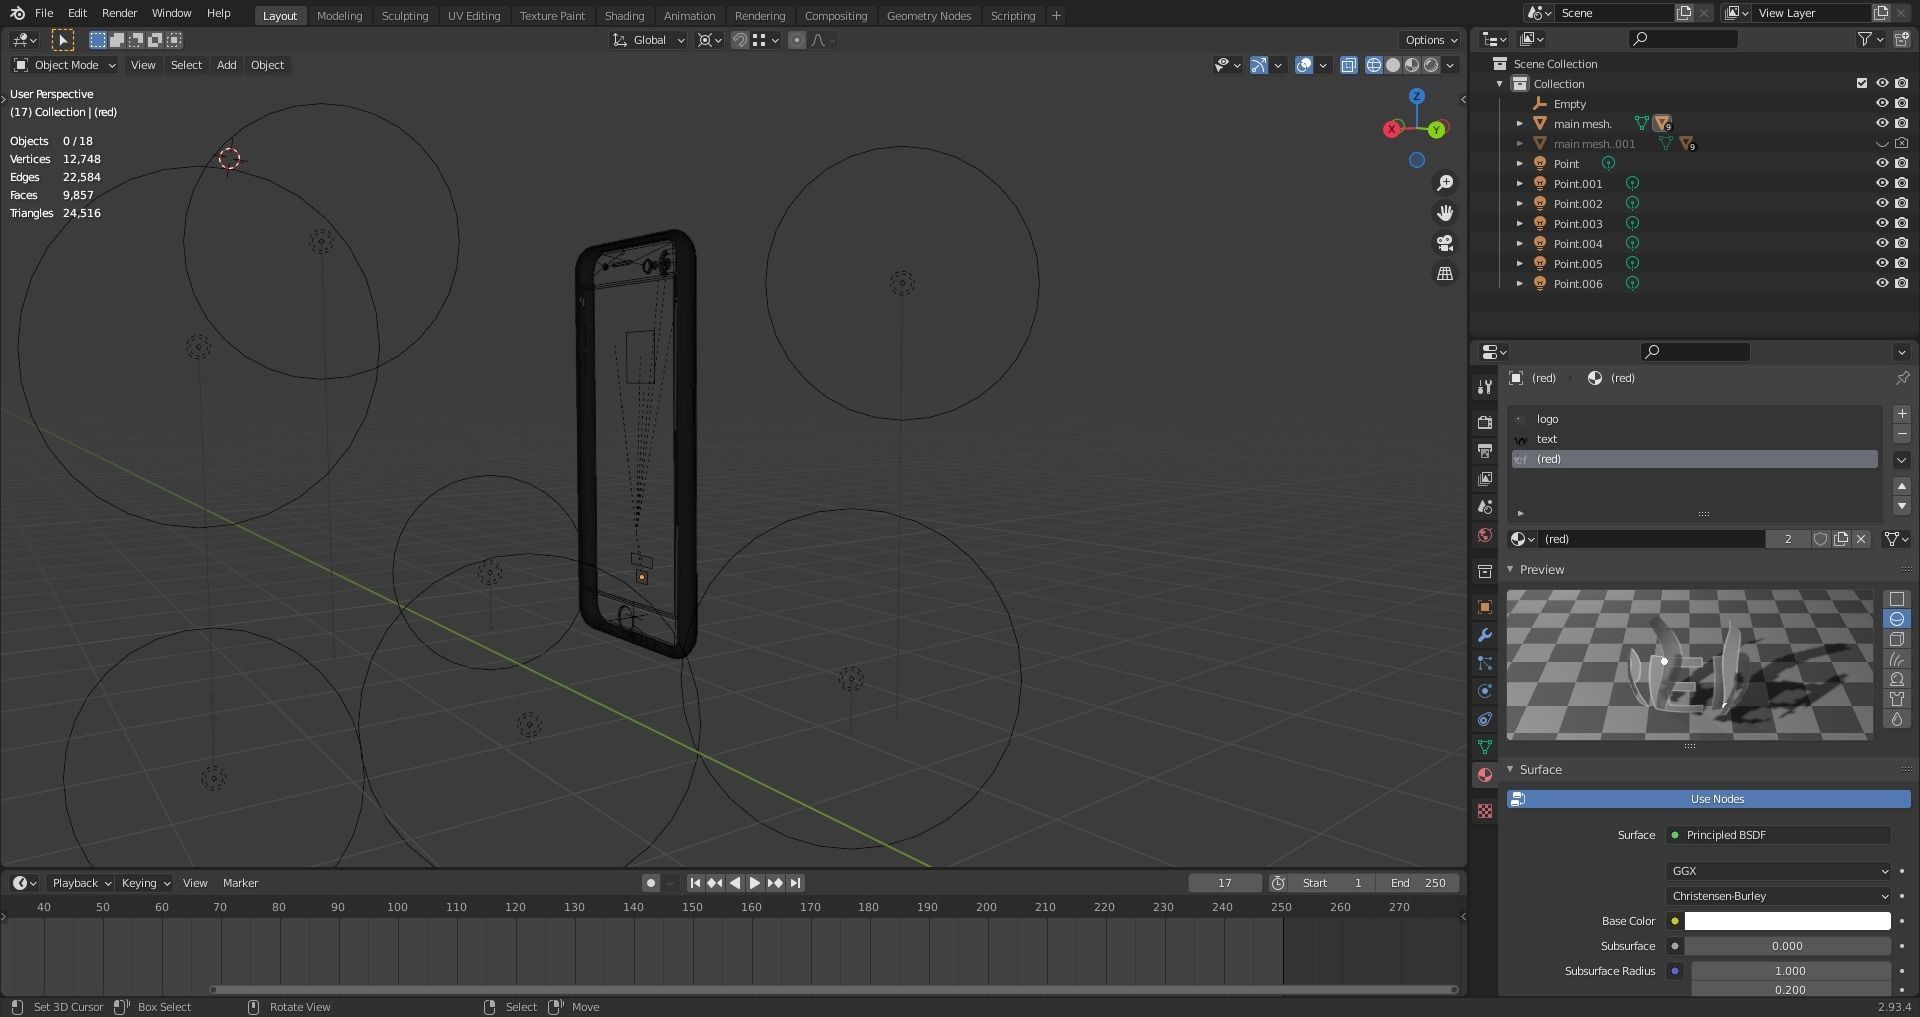Hide the Point.002 light in the outliner
Viewport: 1920px width, 1017px height.
click(x=1884, y=203)
